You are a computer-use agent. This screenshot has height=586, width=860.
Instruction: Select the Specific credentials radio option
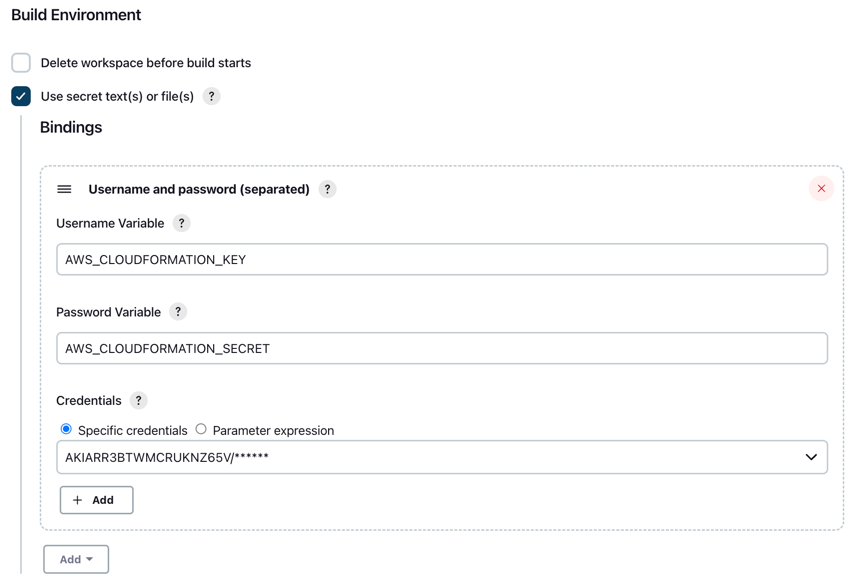66,429
